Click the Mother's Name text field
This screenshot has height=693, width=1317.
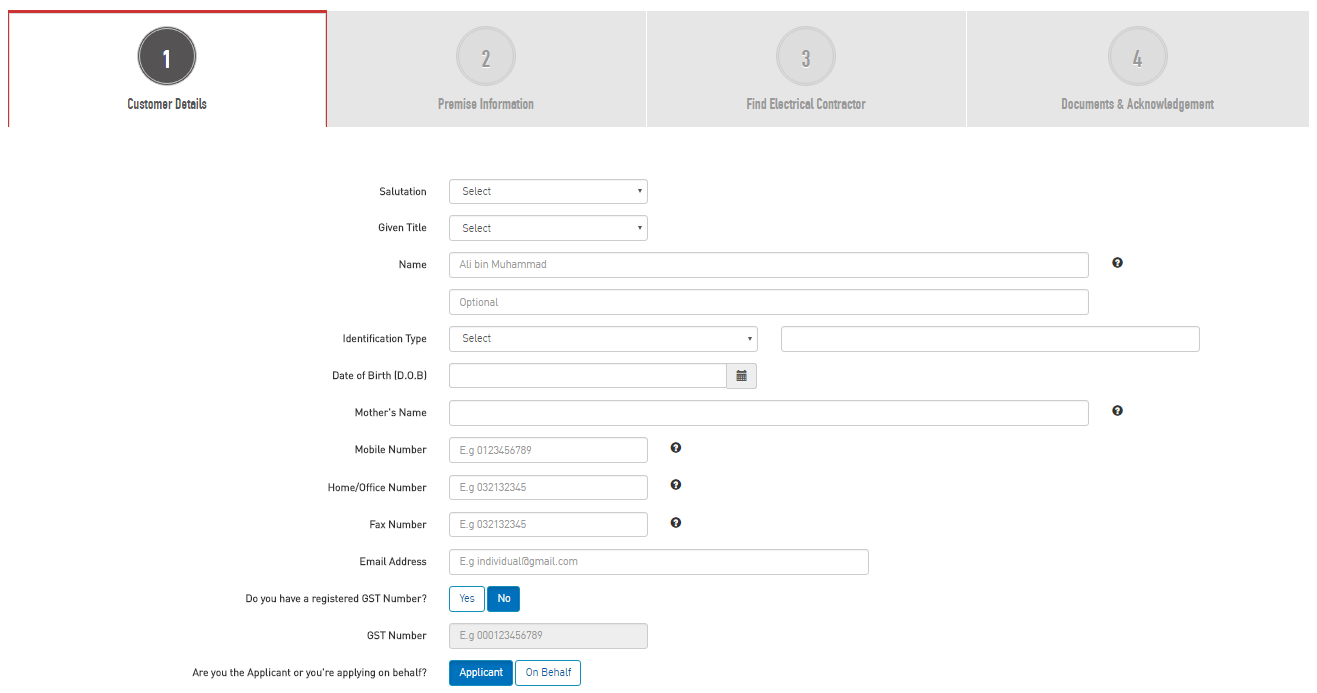point(768,413)
